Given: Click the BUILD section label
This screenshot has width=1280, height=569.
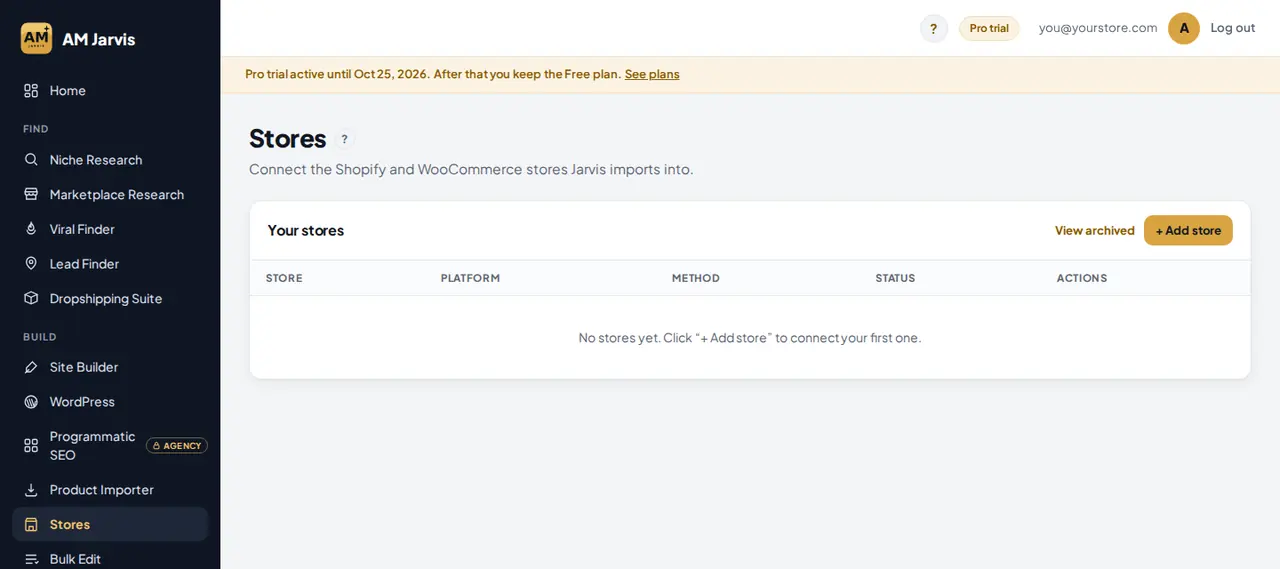Looking at the screenshot, I should (x=40, y=337).
